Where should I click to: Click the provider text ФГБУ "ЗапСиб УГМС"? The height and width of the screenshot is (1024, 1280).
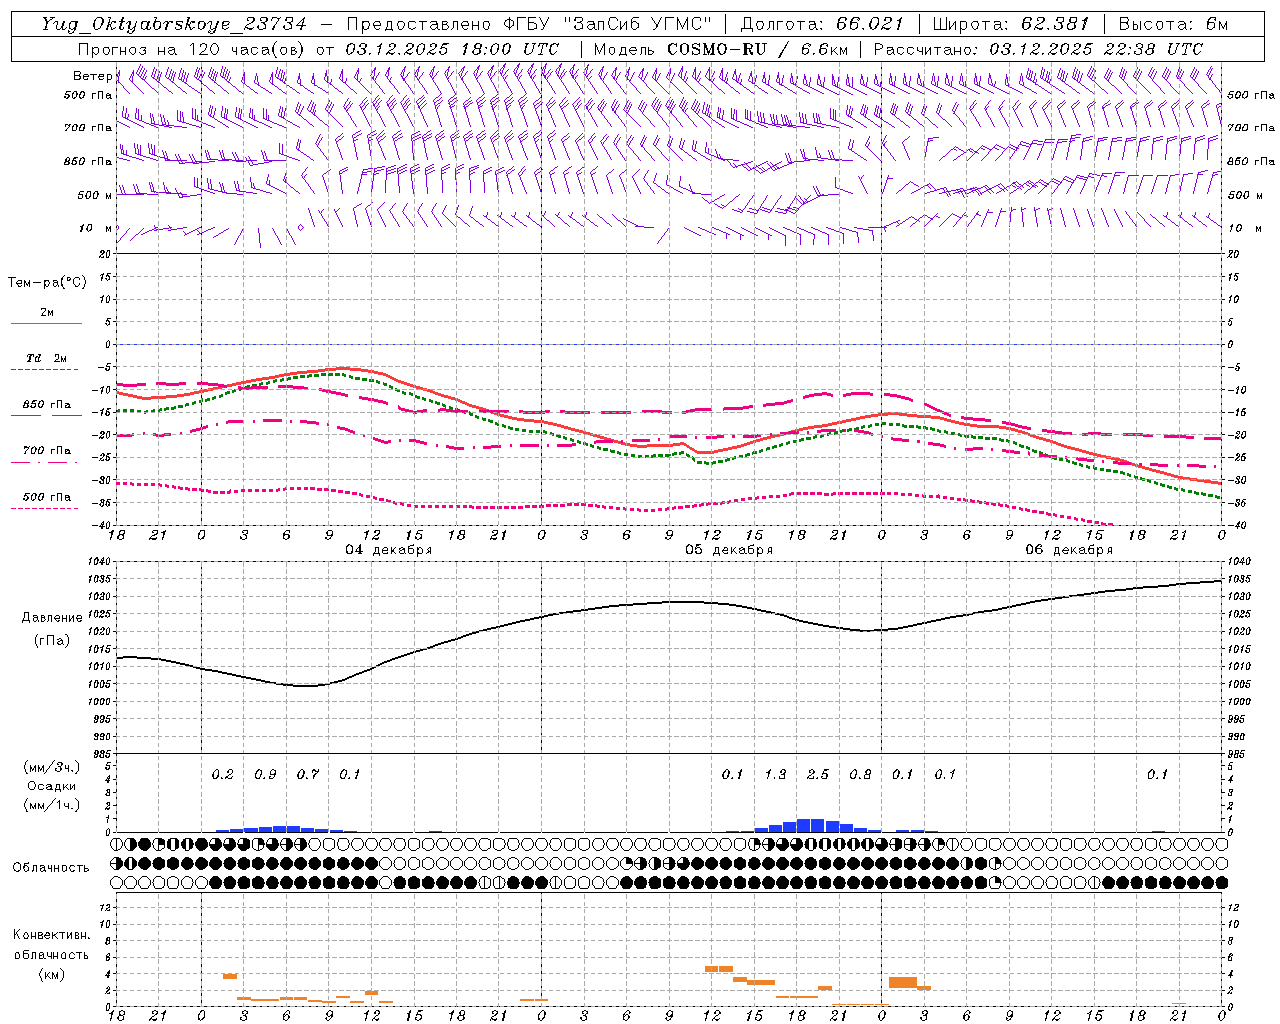tap(610, 24)
